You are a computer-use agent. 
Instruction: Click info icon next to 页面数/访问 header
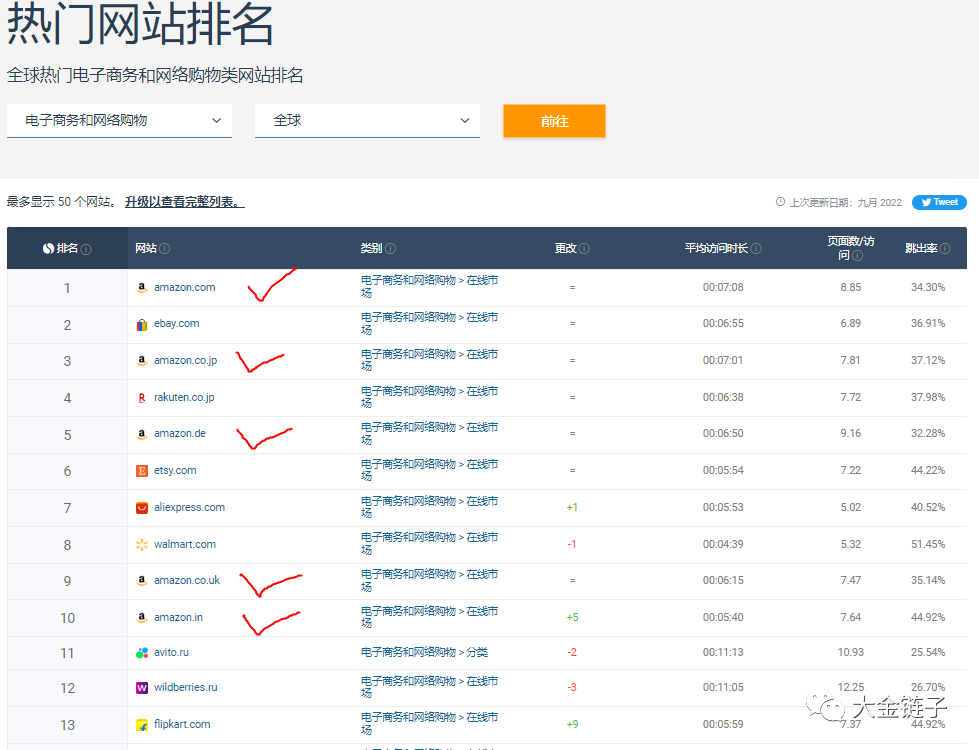click(857, 255)
